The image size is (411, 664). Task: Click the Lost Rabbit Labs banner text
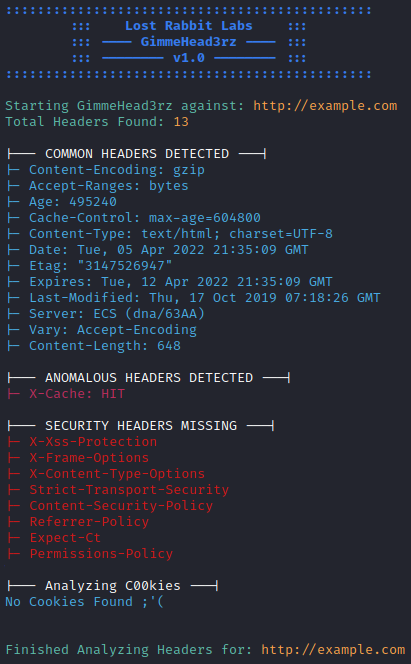[189, 26]
